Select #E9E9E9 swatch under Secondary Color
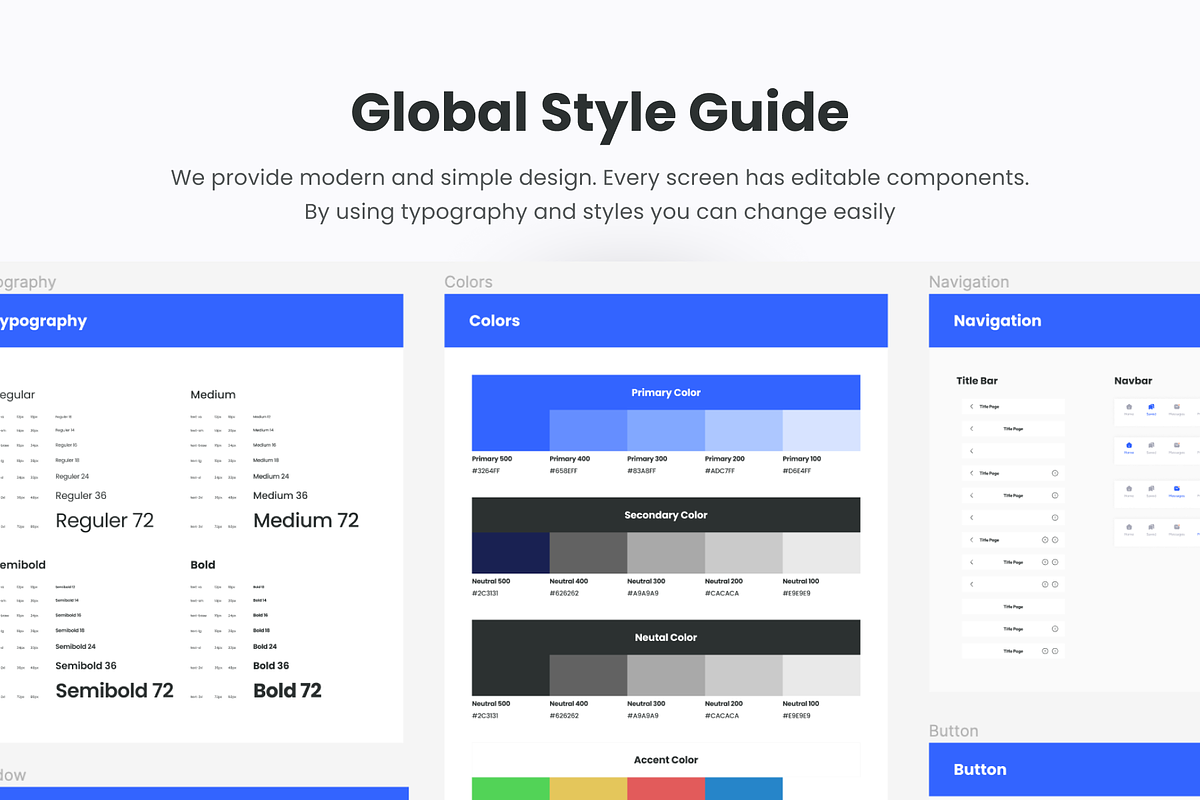Viewport: 1200px width, 800px height. click(x=821, y=553)
